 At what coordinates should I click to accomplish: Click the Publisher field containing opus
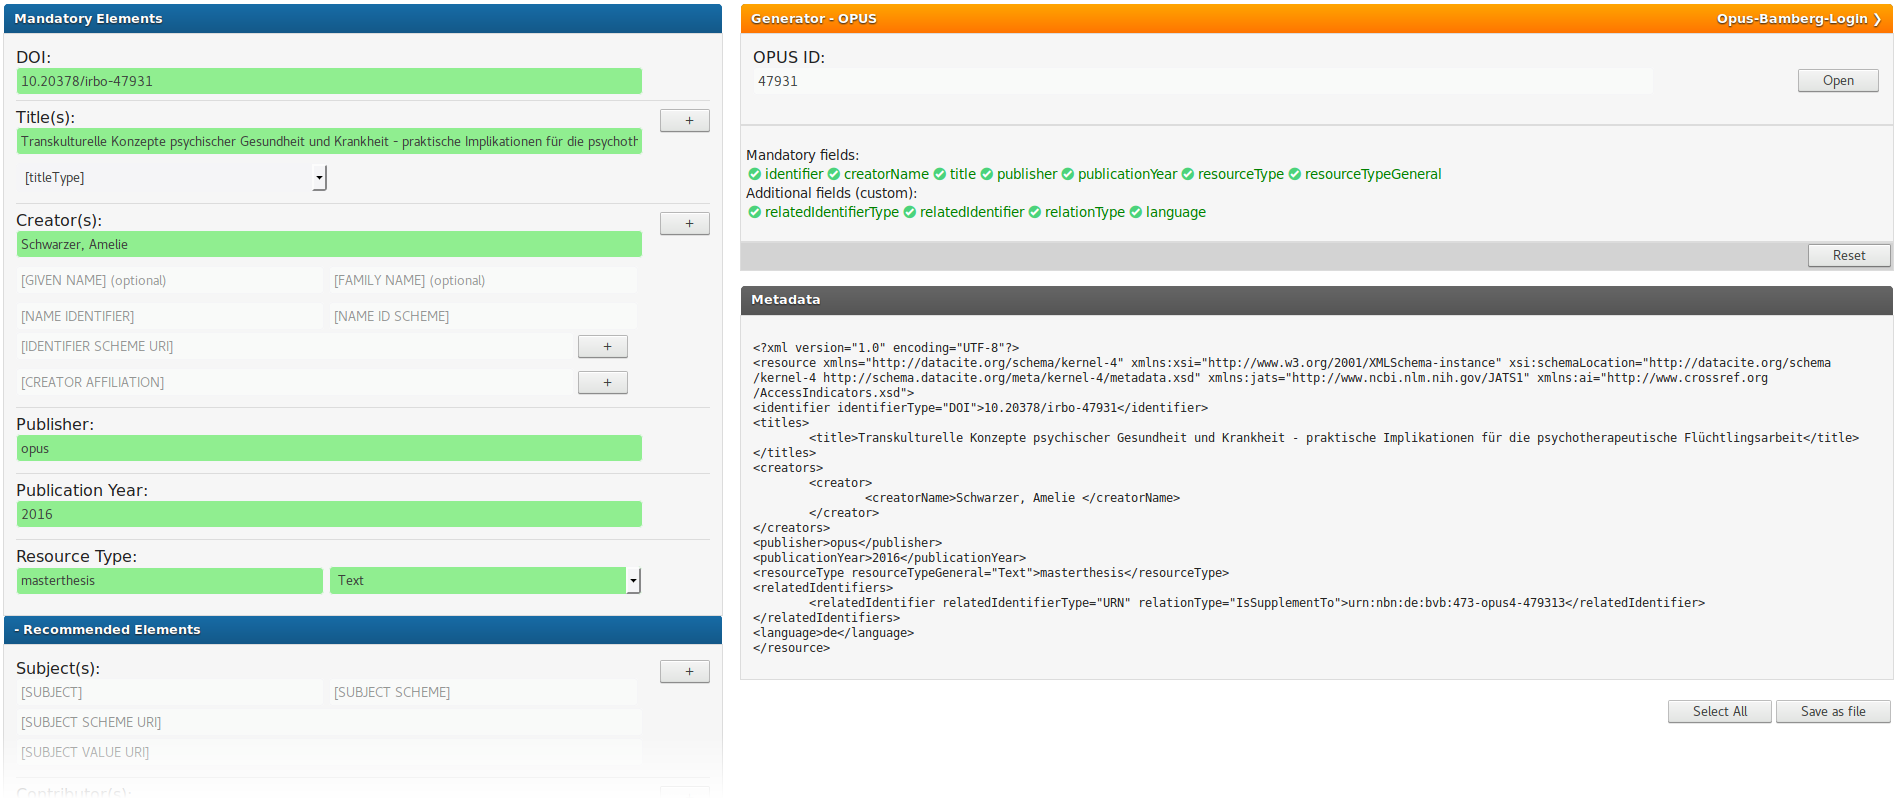(329, 449)
